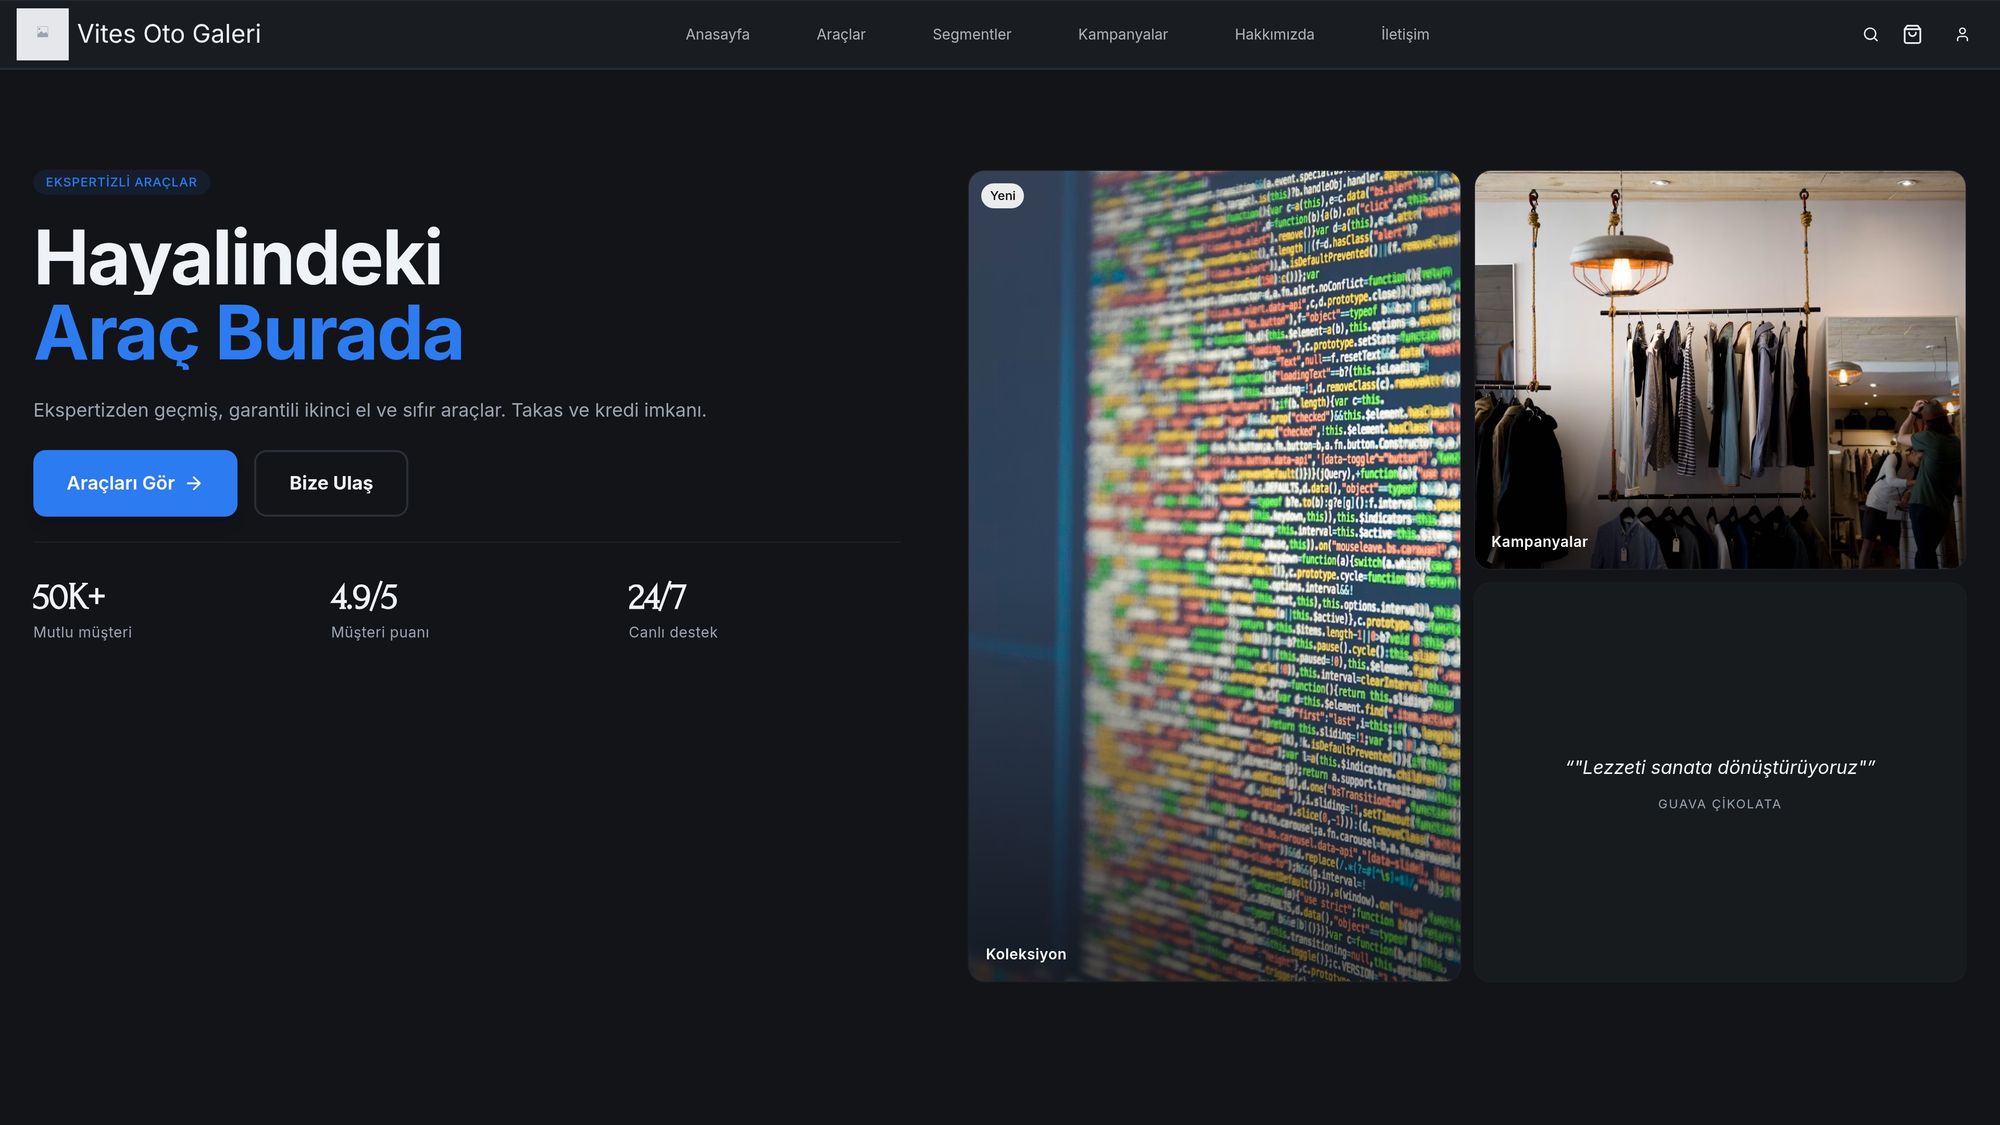
Task: Click the Araçları Gör button
Action: [x=135, y=483]
